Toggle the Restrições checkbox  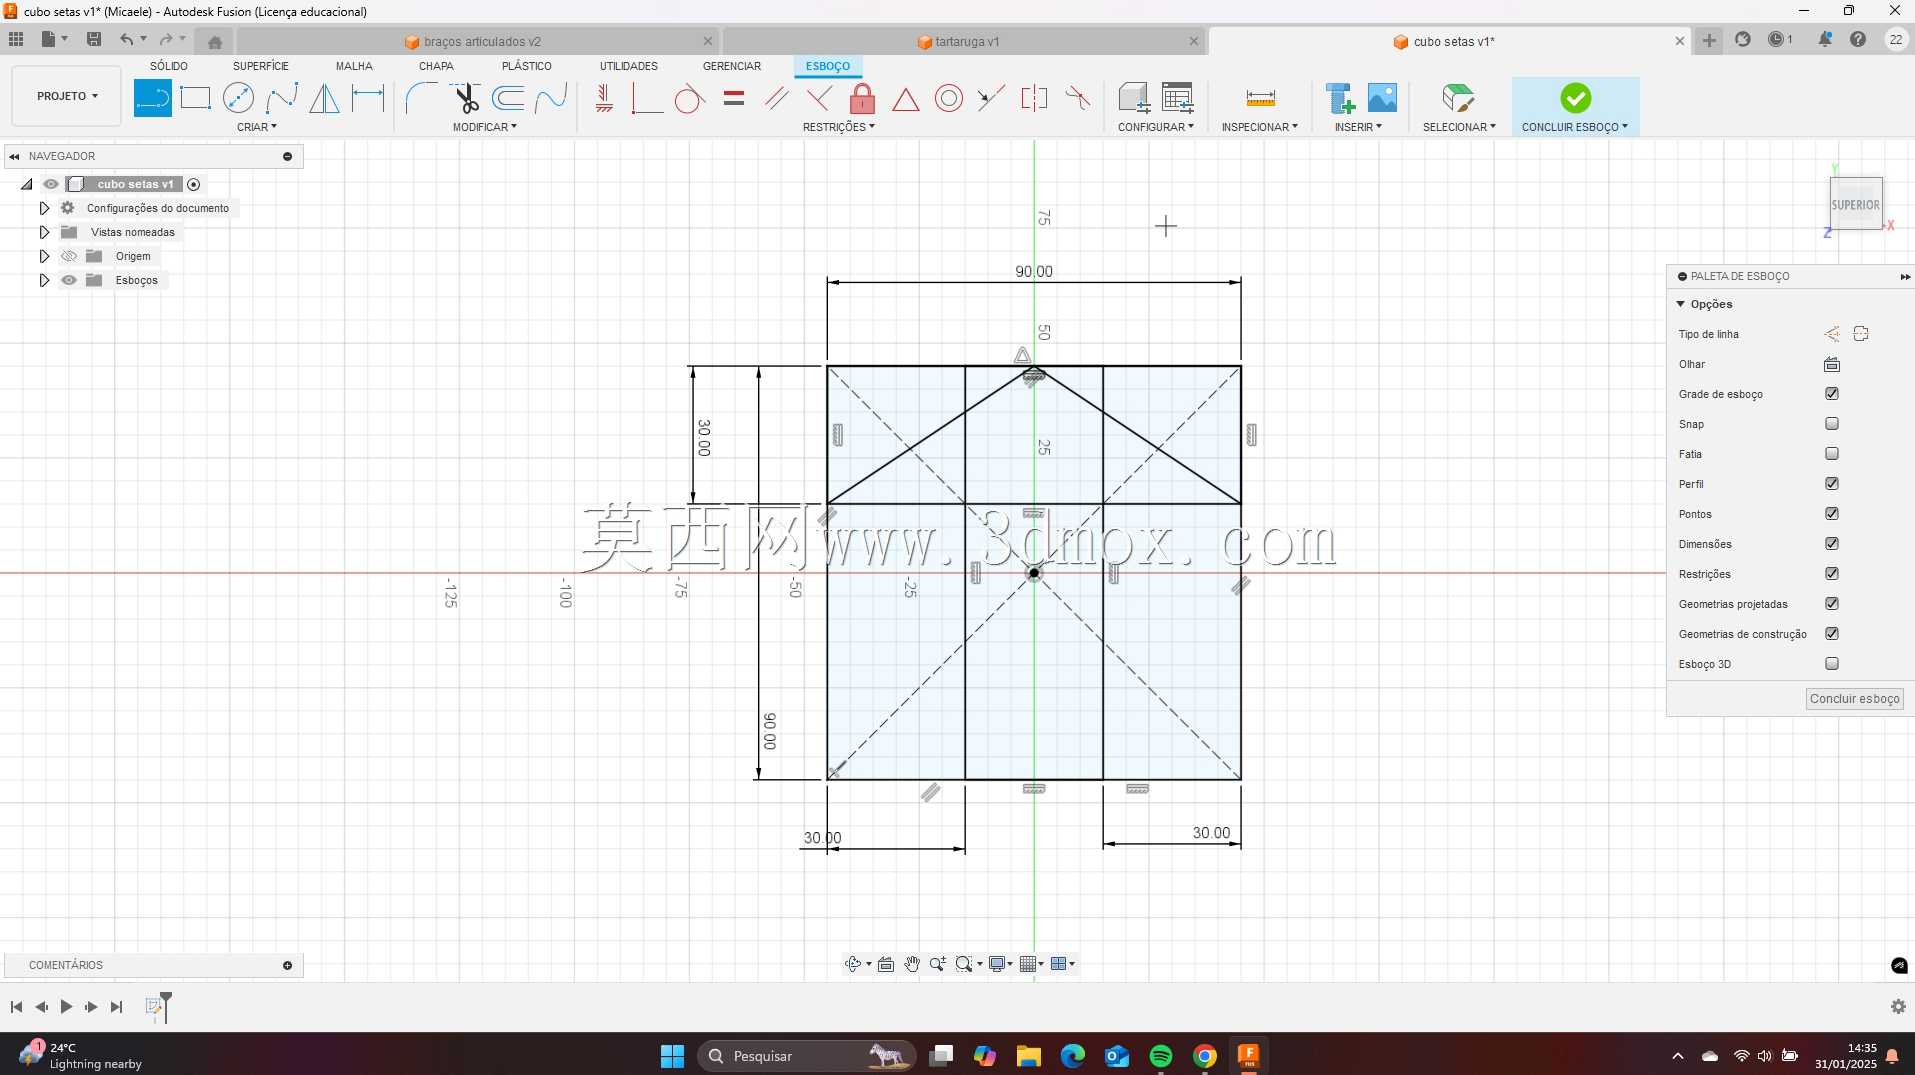(1832, 574)
